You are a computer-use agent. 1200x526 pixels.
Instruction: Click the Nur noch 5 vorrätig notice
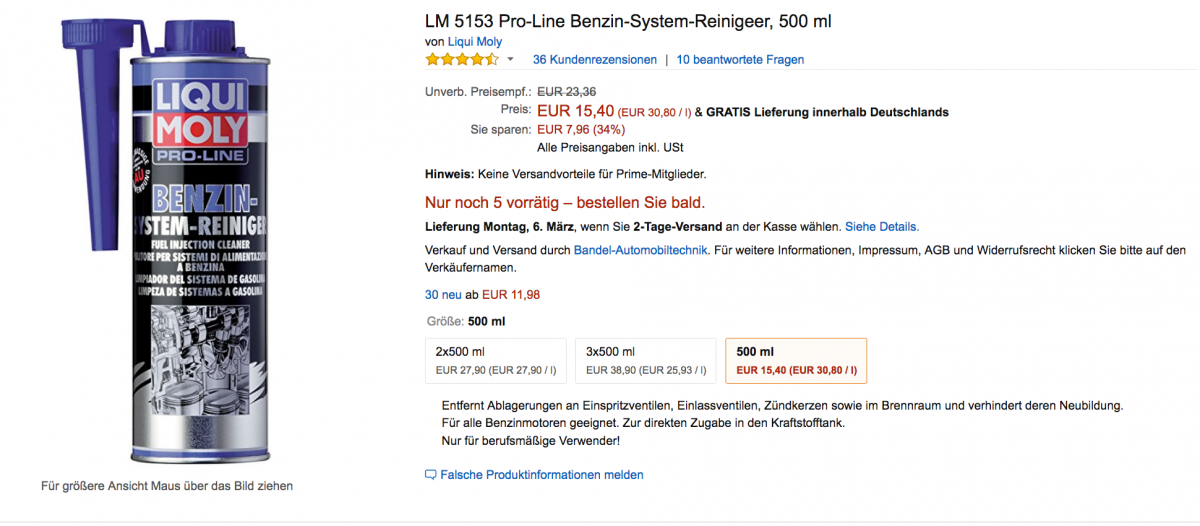(x=565, y=202)
